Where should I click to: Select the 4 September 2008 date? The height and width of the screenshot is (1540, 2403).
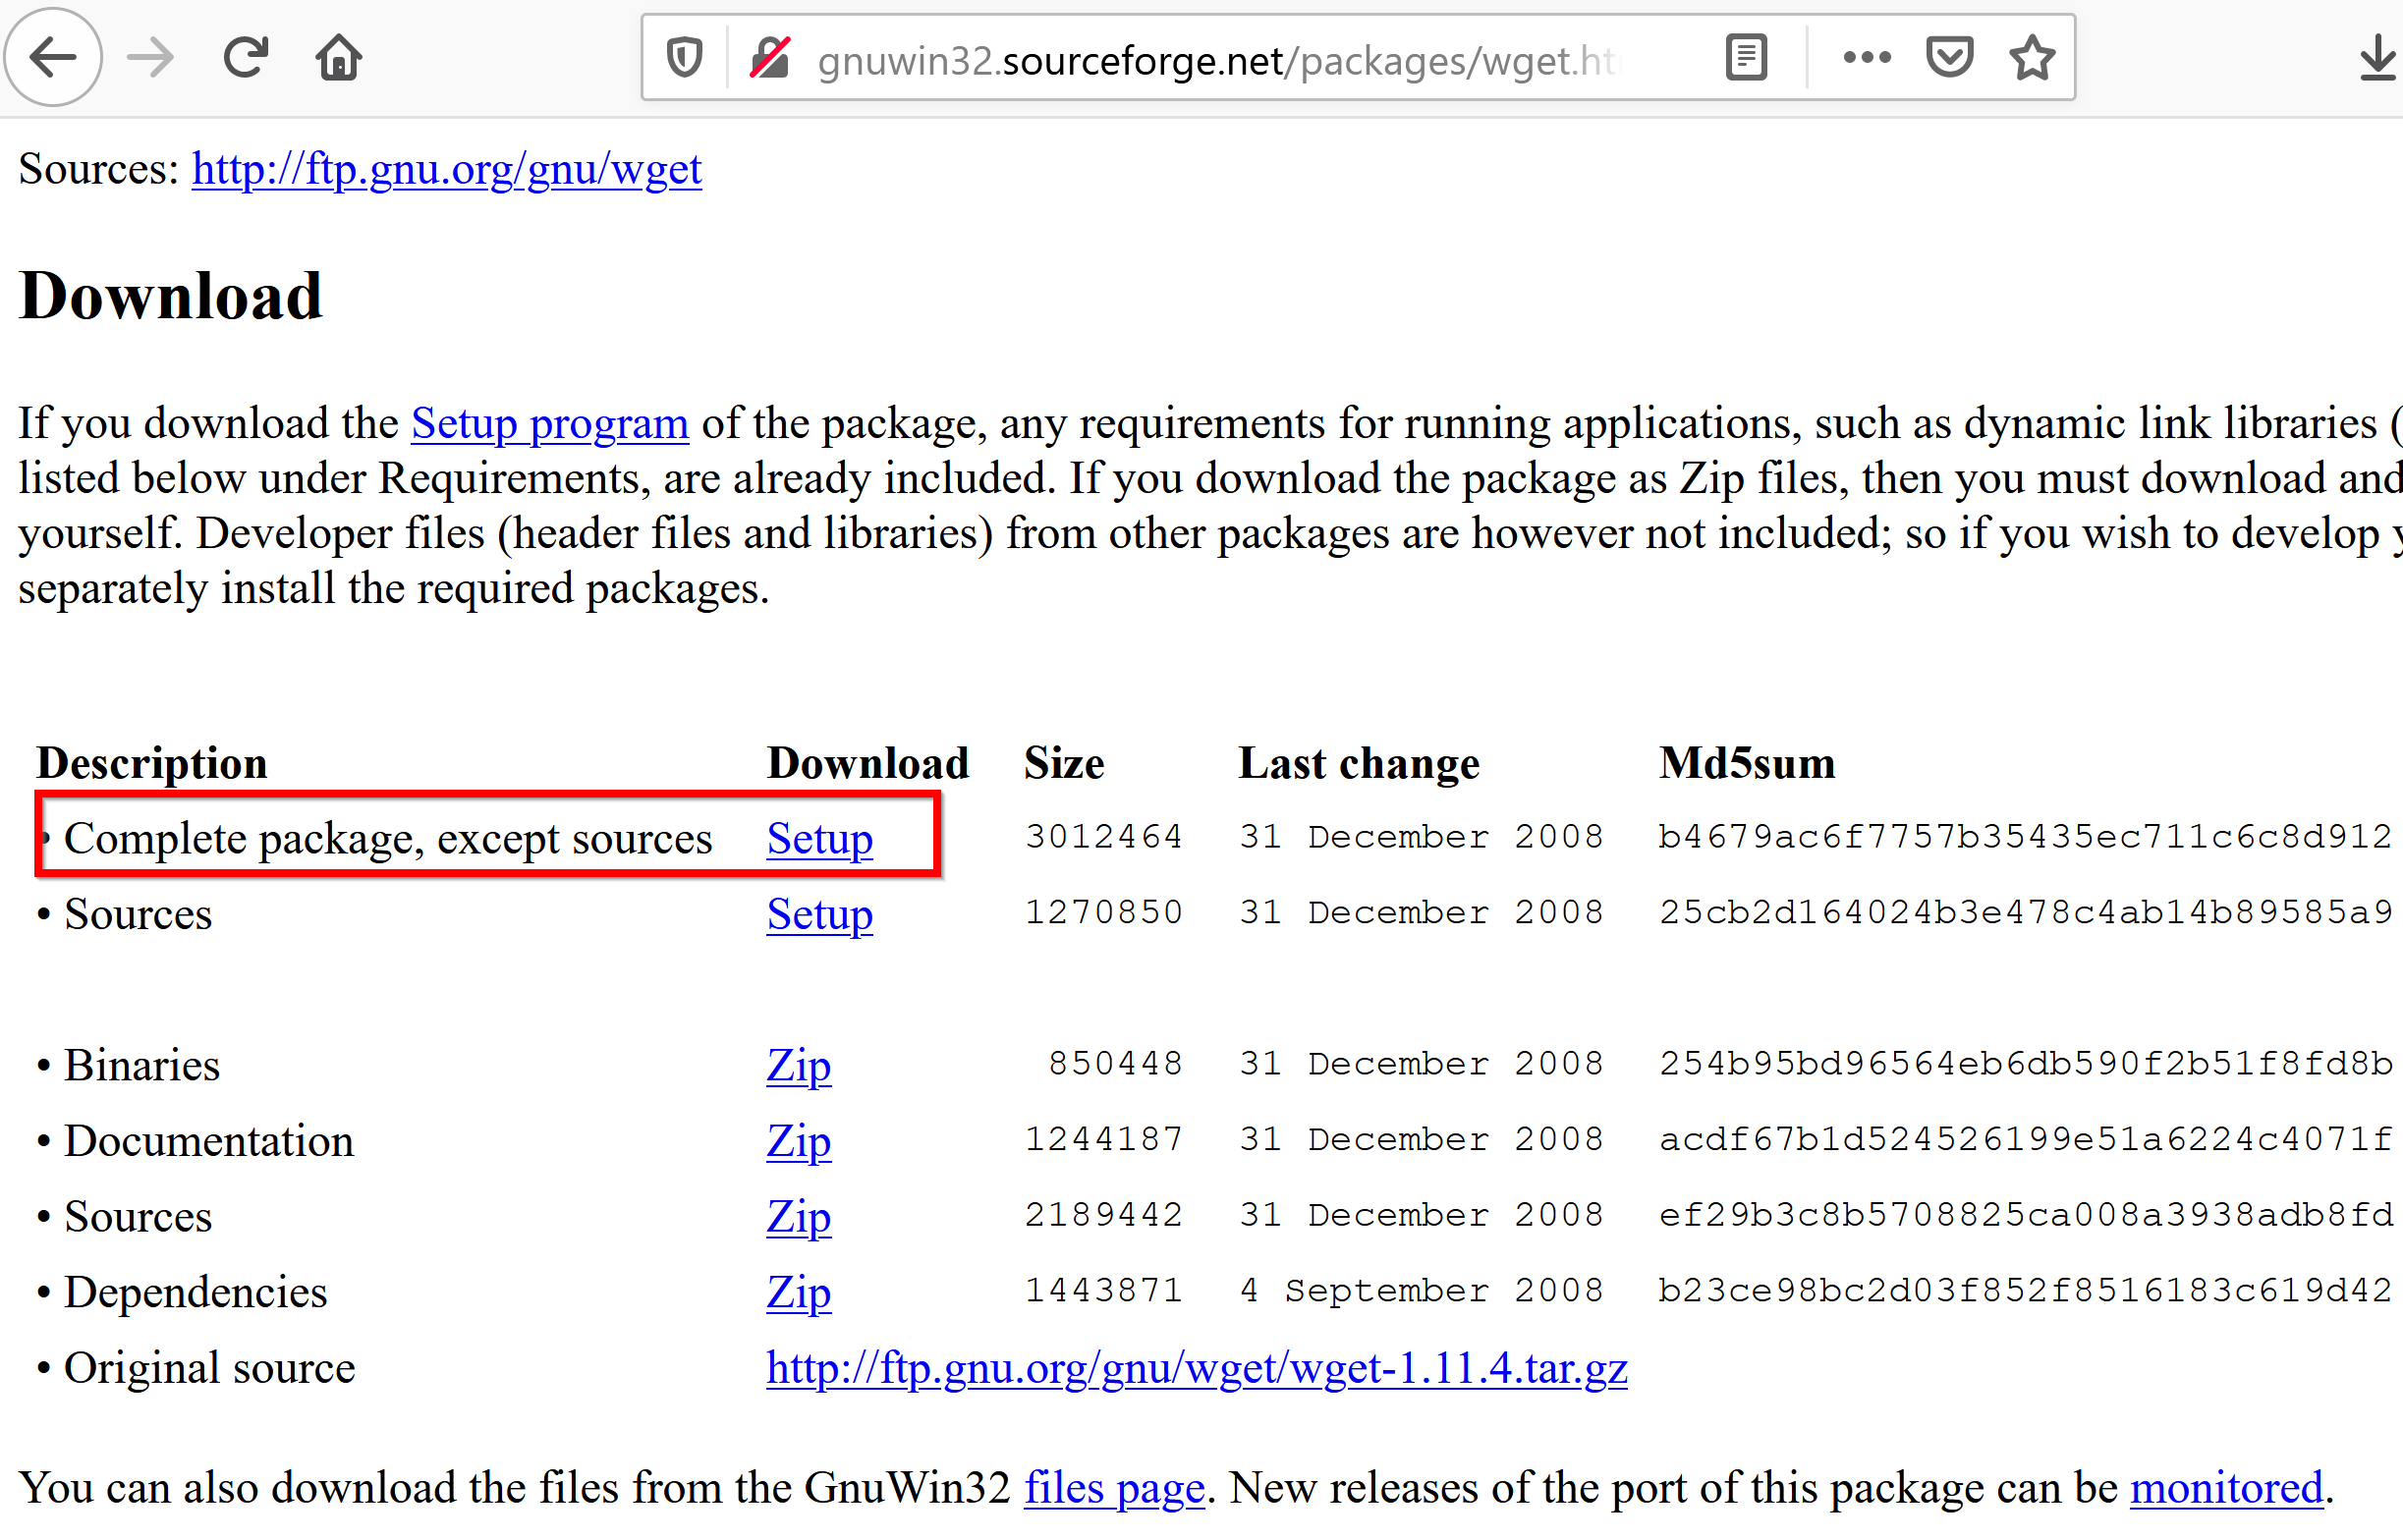tap(1421, 1291)
